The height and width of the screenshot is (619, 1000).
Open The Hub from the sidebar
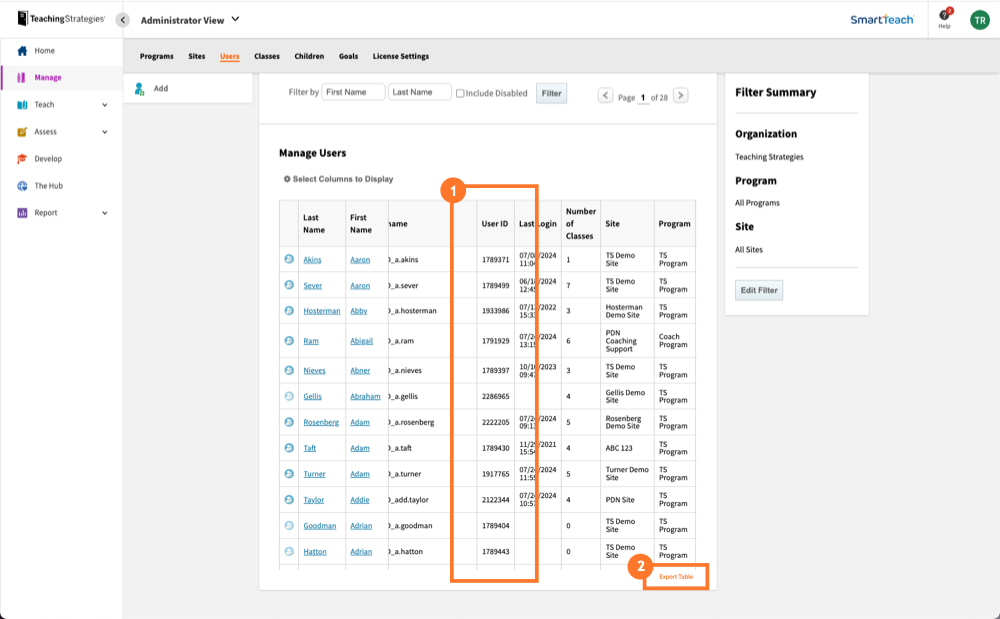(22, 185)
